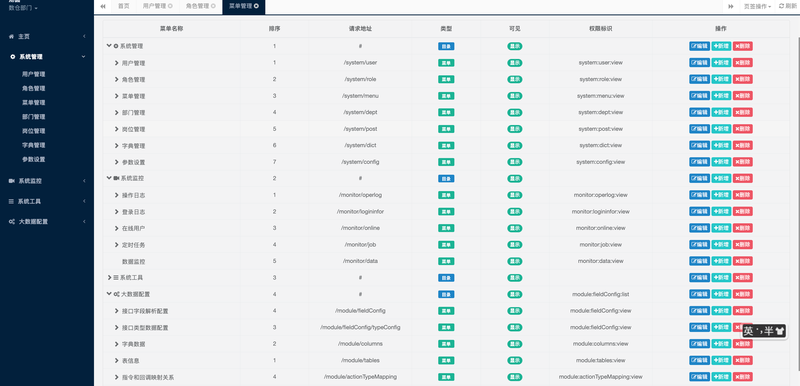This screenshot has width=800, height=386.
Task: Click the 菜单名称 column header
Action: (x=171, y=29)
